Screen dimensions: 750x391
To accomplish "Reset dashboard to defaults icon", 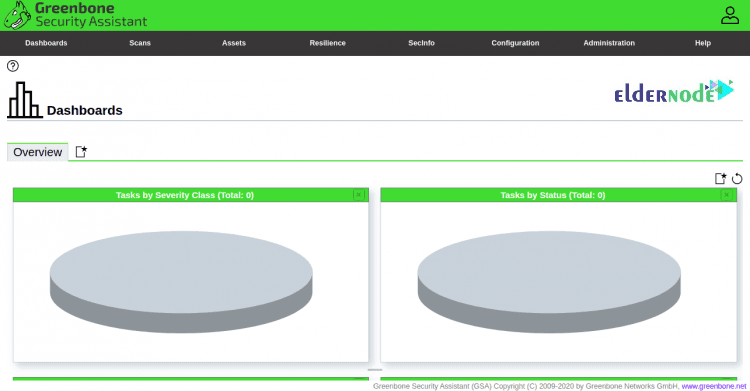I will coord(737,179).
